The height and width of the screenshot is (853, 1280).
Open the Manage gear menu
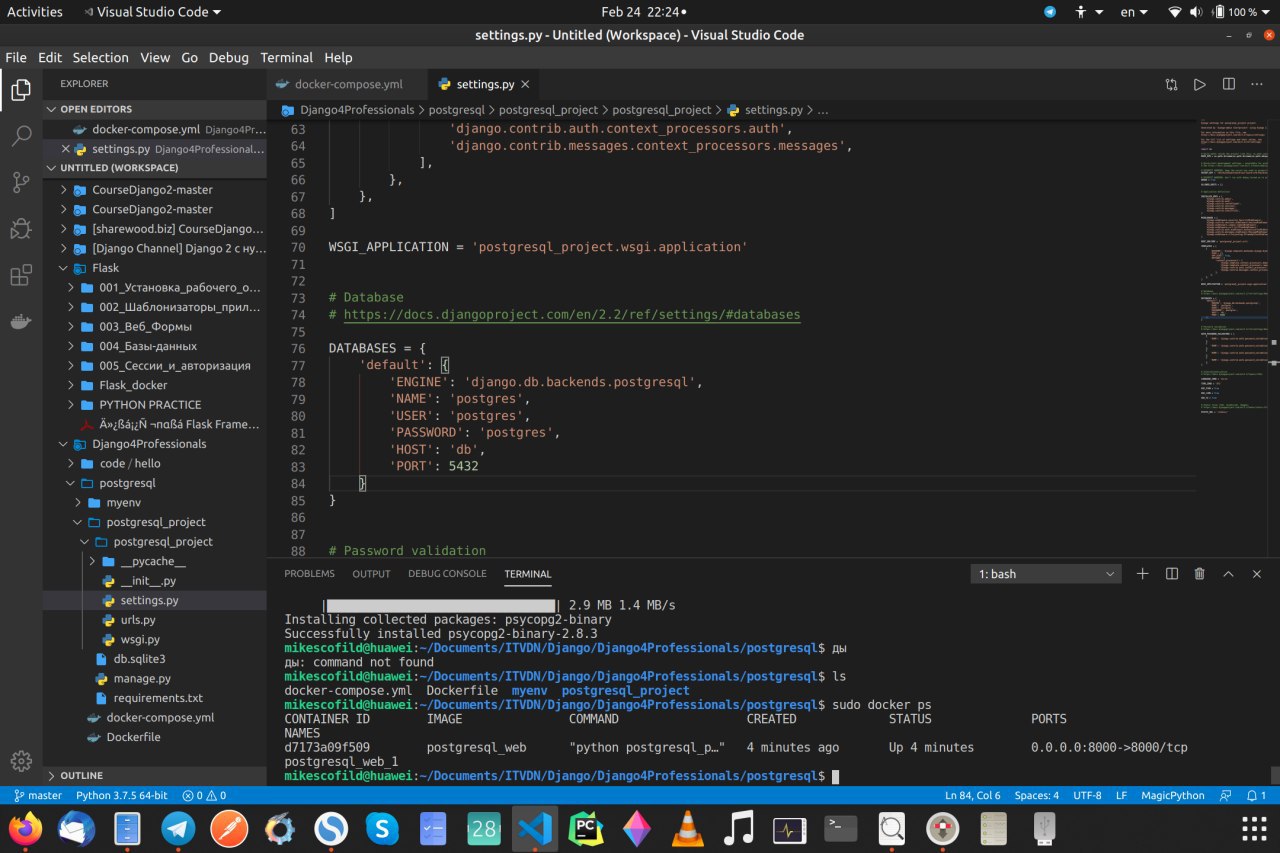point(21,761)
